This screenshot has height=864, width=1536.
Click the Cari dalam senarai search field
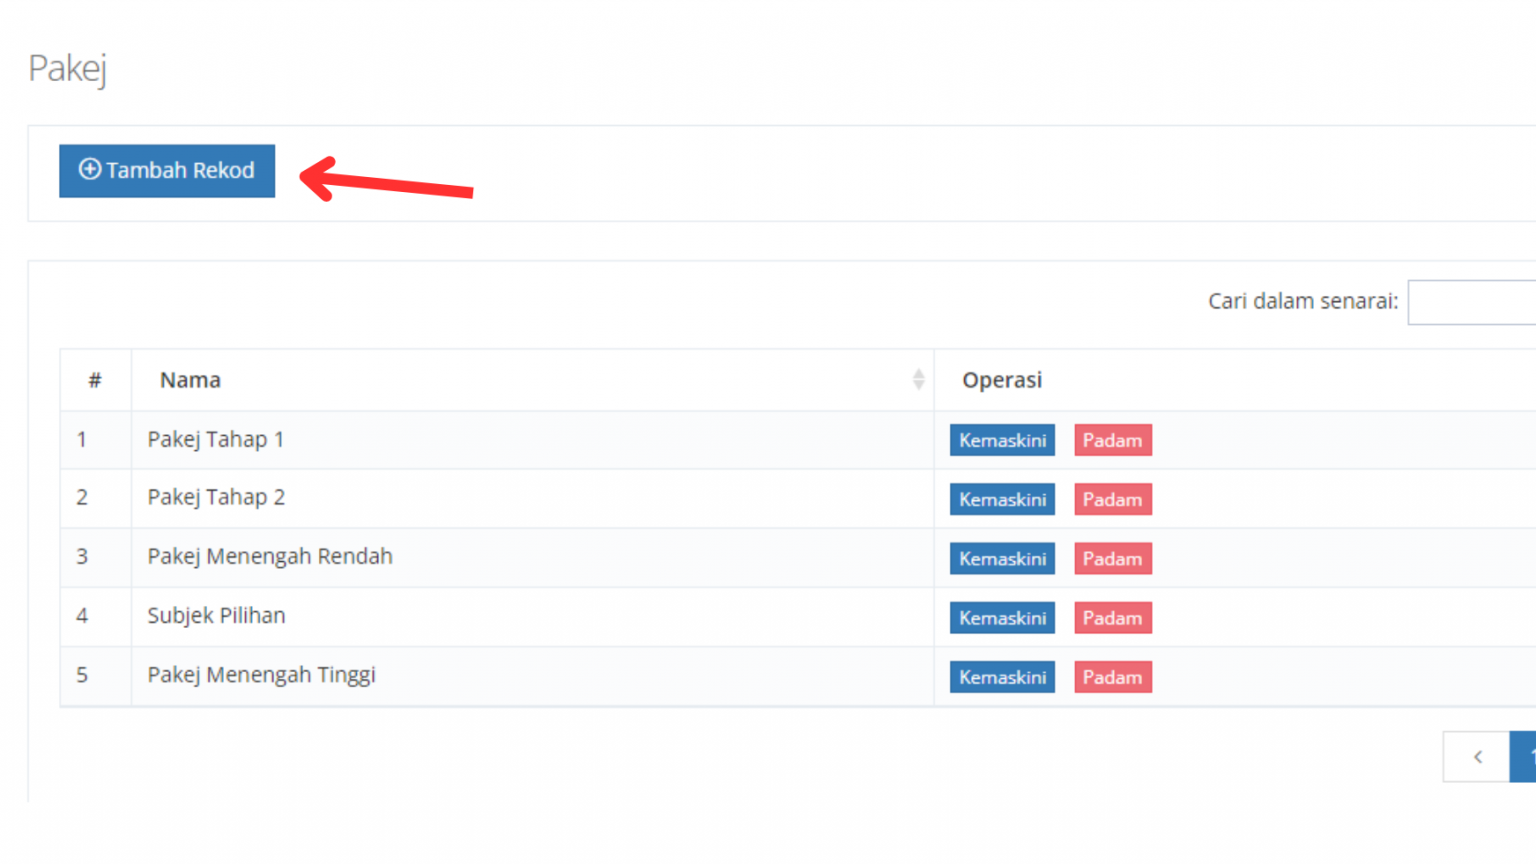[1472, 302]
